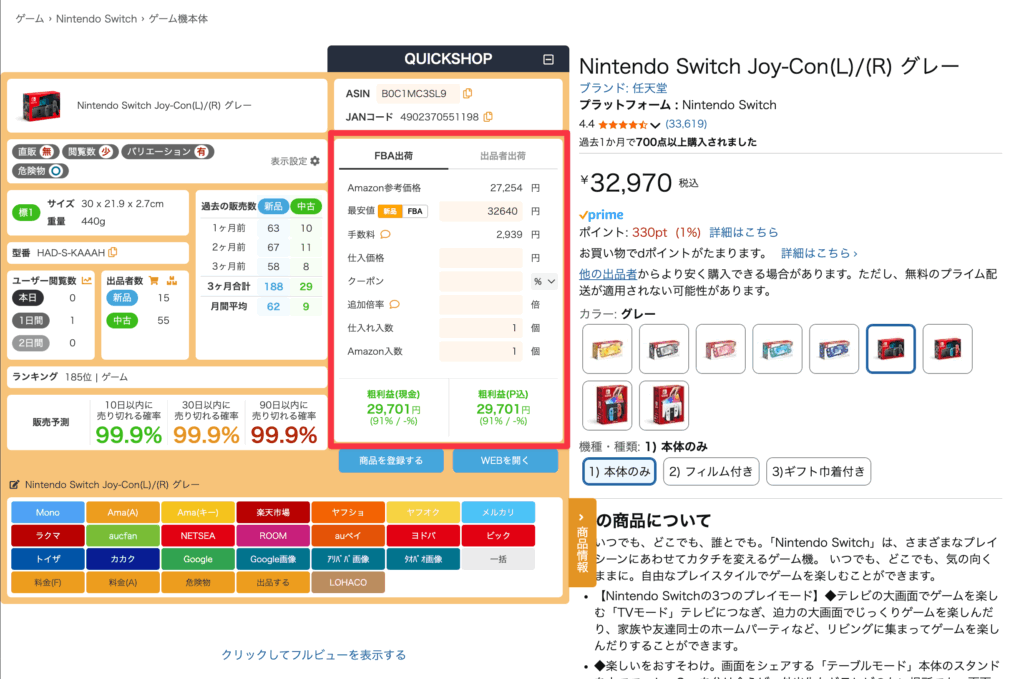Search on ヨドバ
1024x679 pixels.
pyautogui.click(x=423, y=536)
